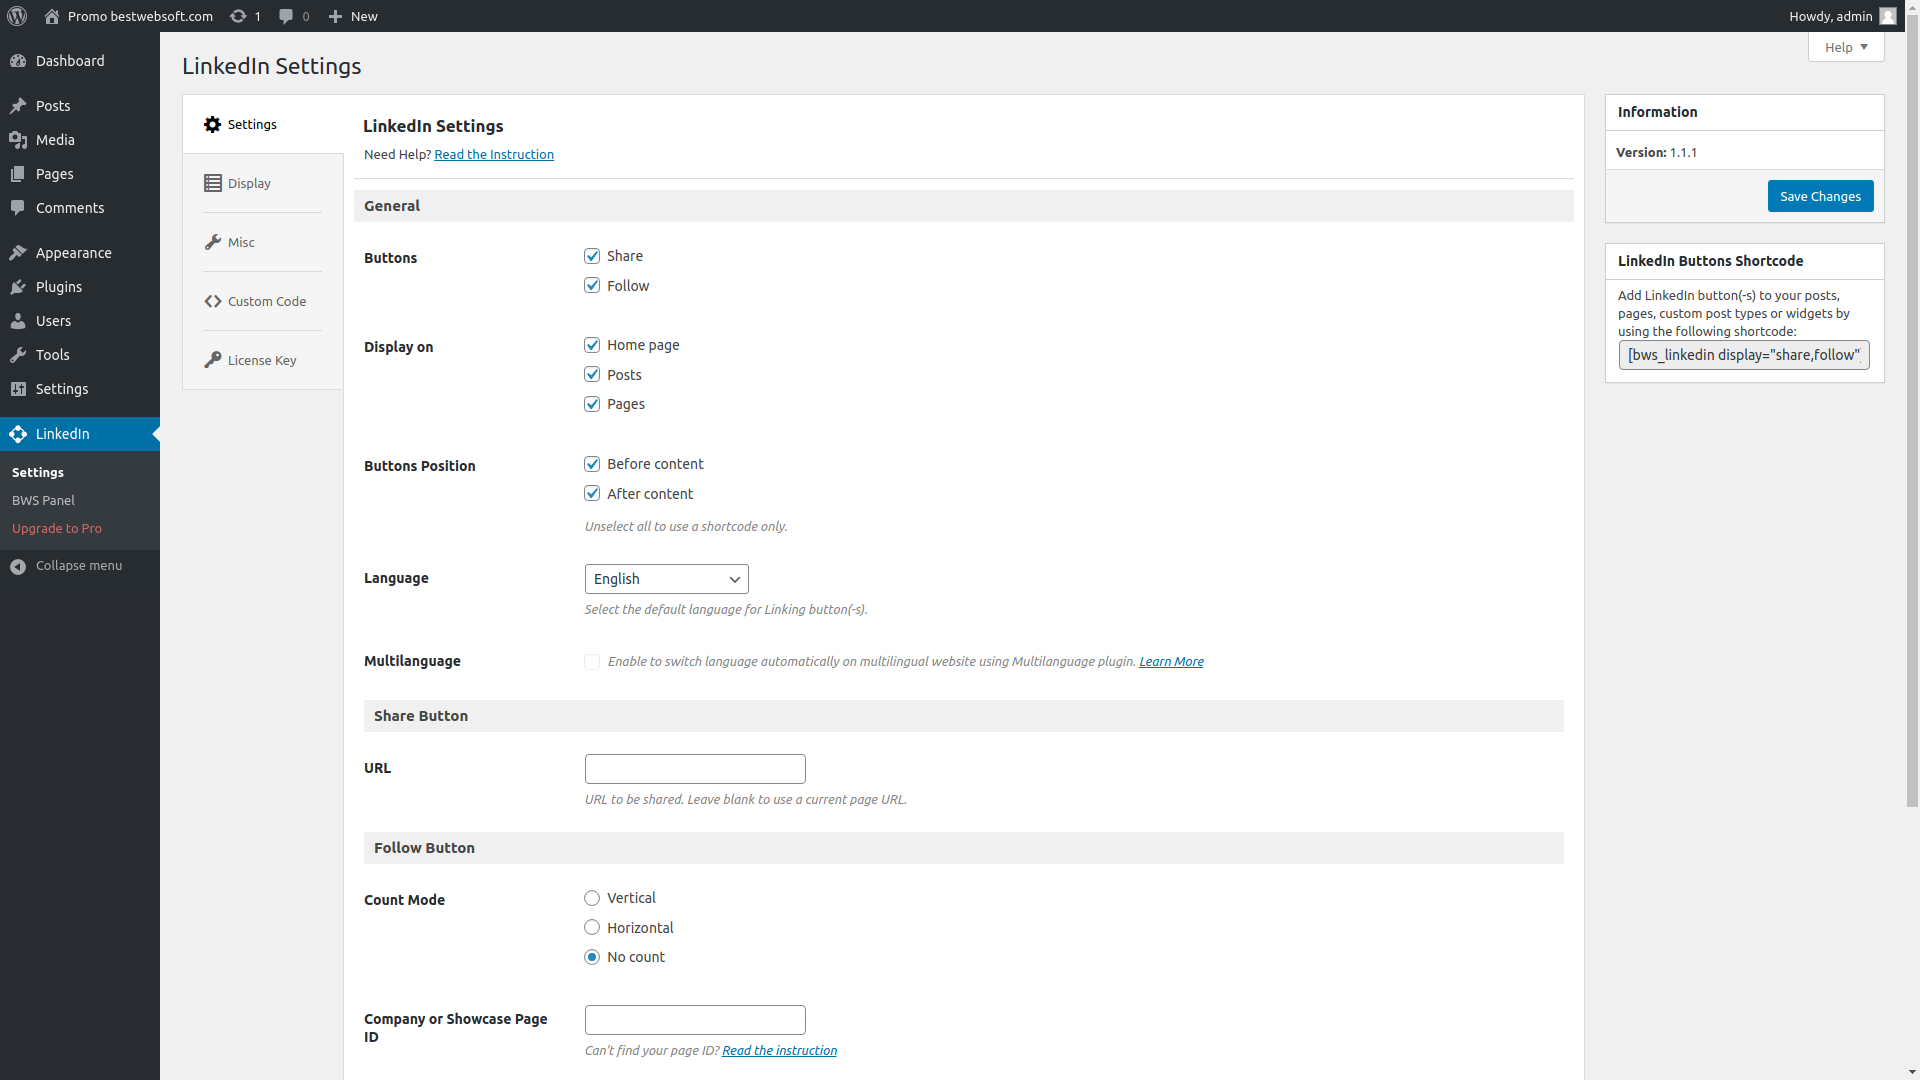Click the License Key key icon
Image resolution: width=1920 pixels, height=1080 pixels.
[212, 360]
